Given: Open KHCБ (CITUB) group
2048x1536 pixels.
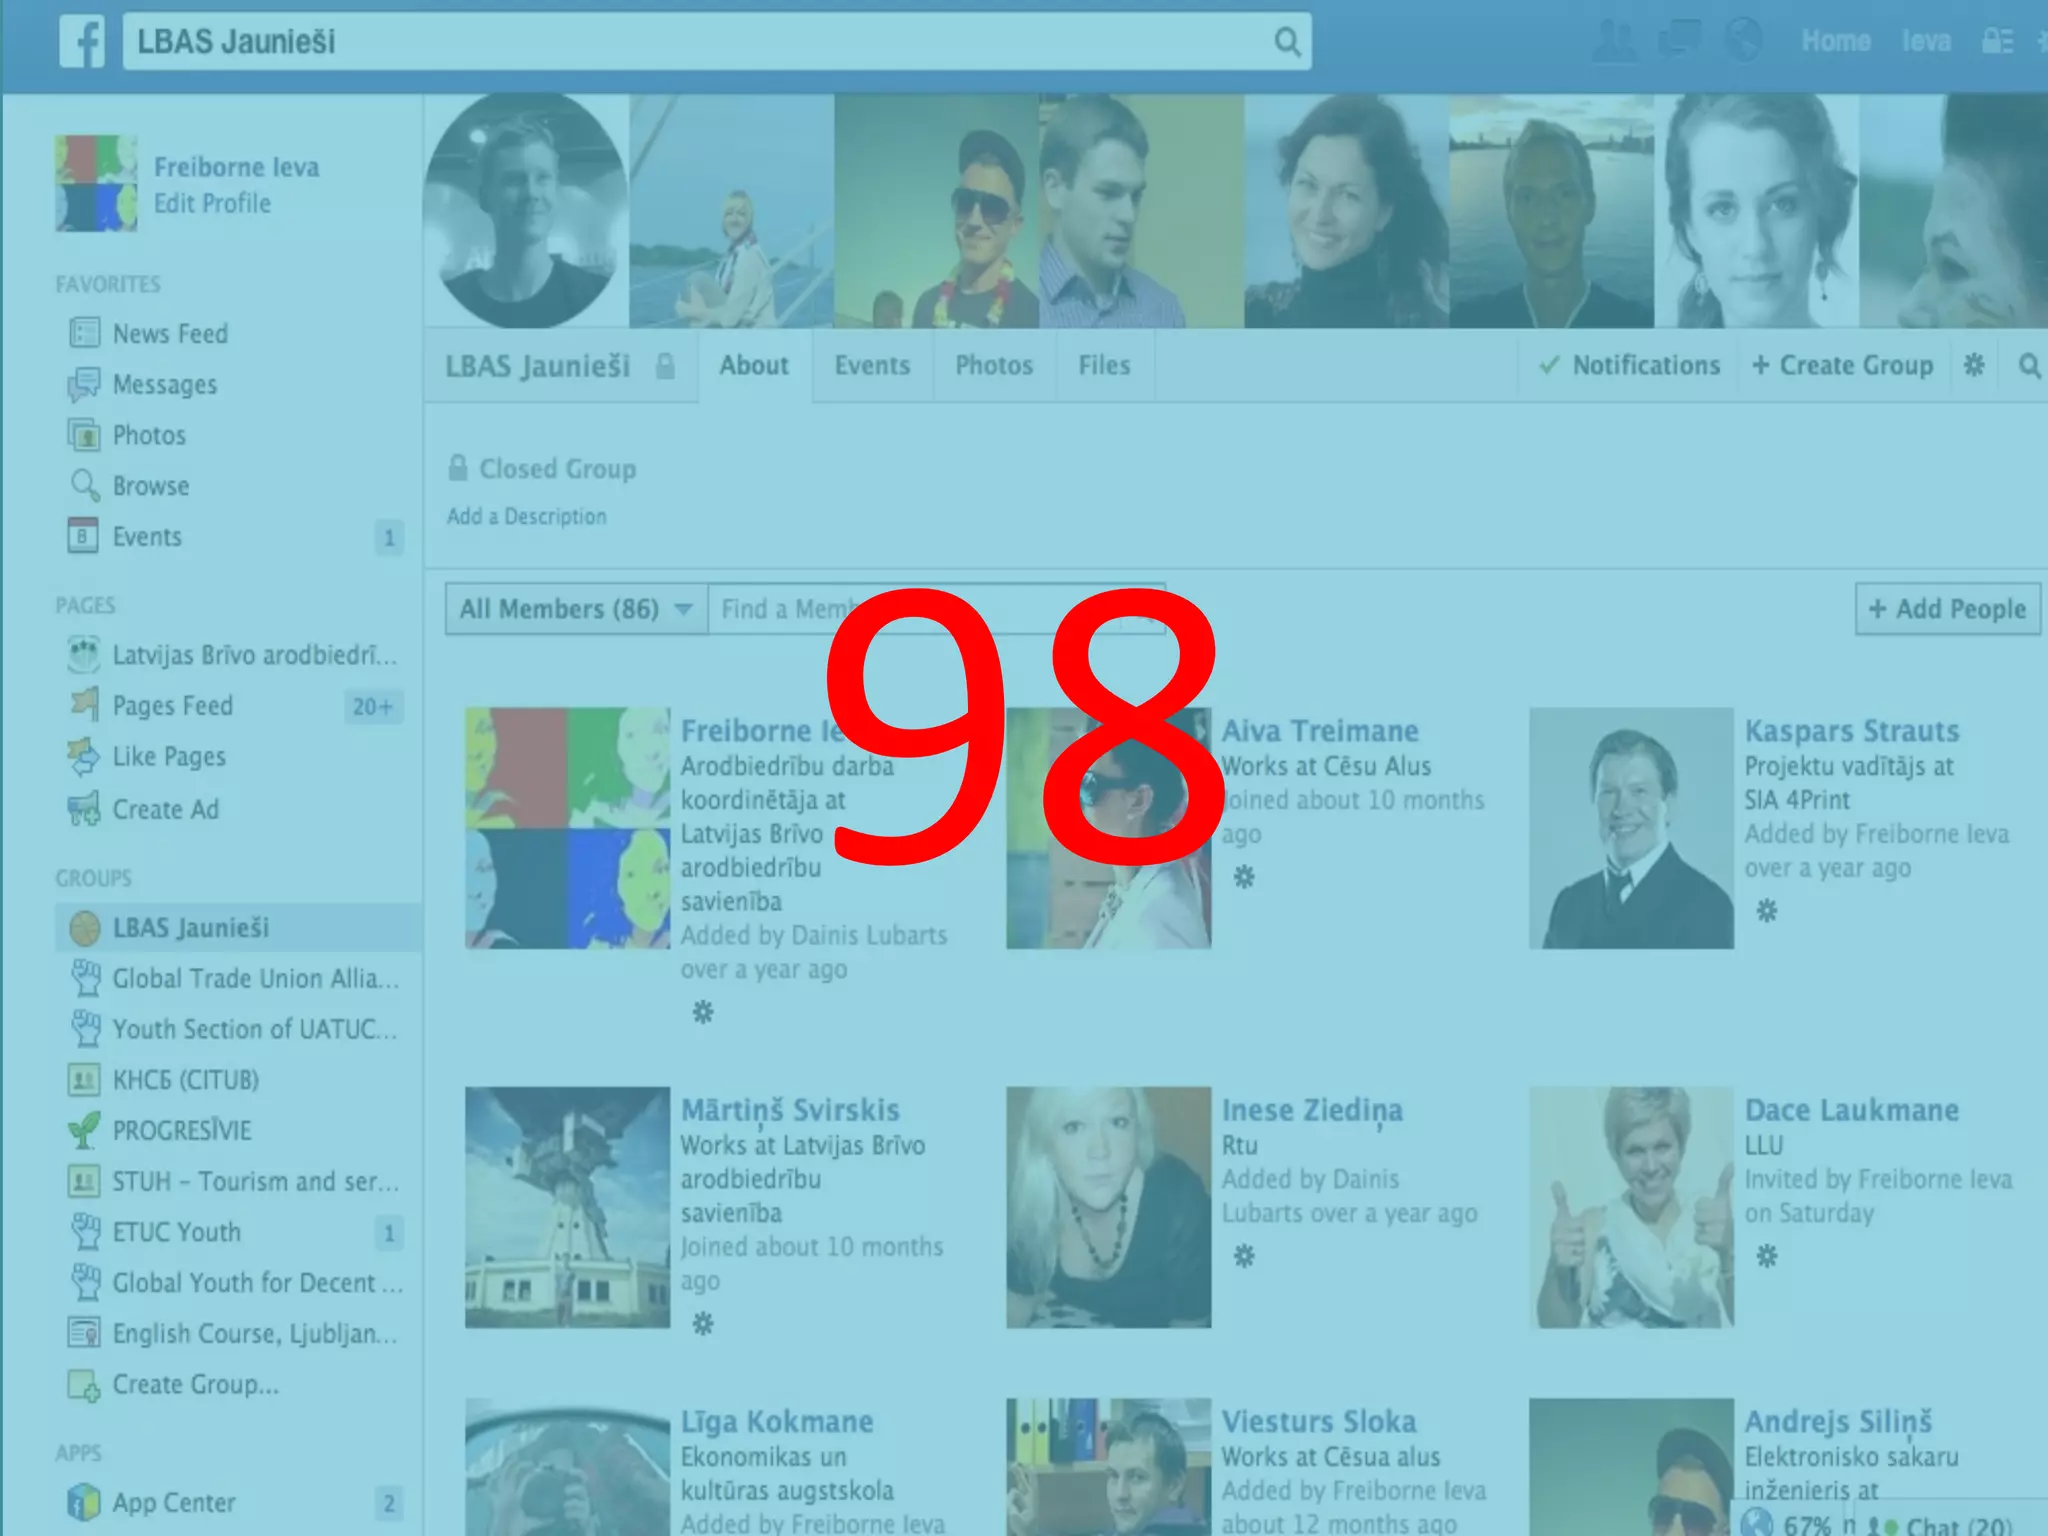Looking at the screenshot, I should pyautogui.click(x=185, y=1080).
